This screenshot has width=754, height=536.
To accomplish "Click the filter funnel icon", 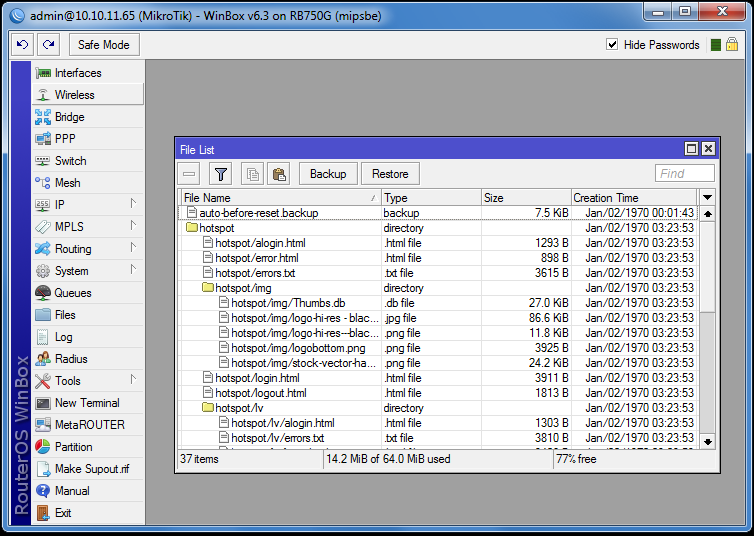I will coord(221,174).
